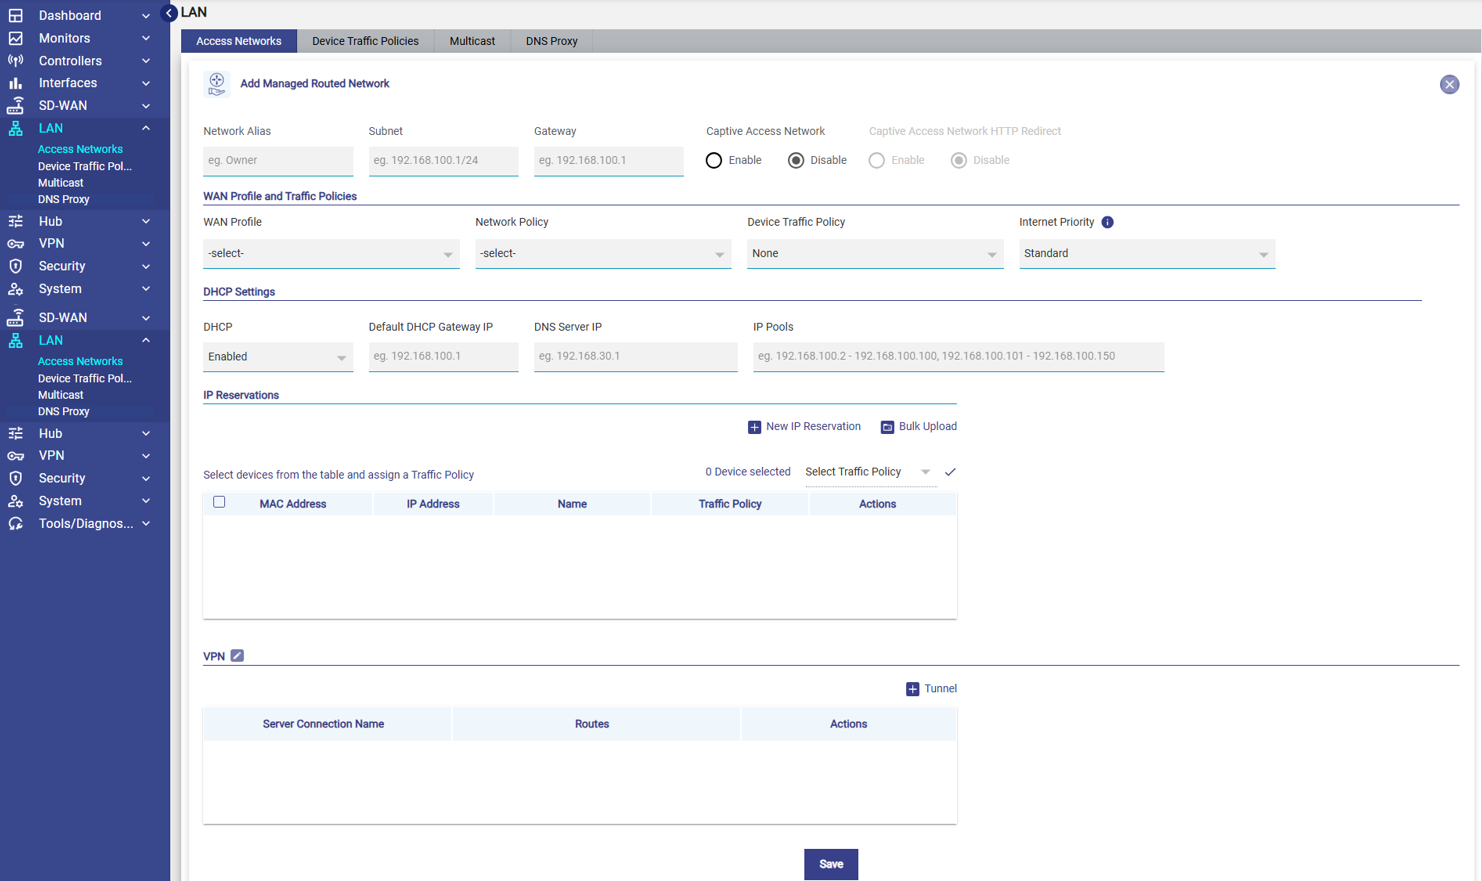
Task: Switch to the DNS Proxy tab
Action: point(551,41)
